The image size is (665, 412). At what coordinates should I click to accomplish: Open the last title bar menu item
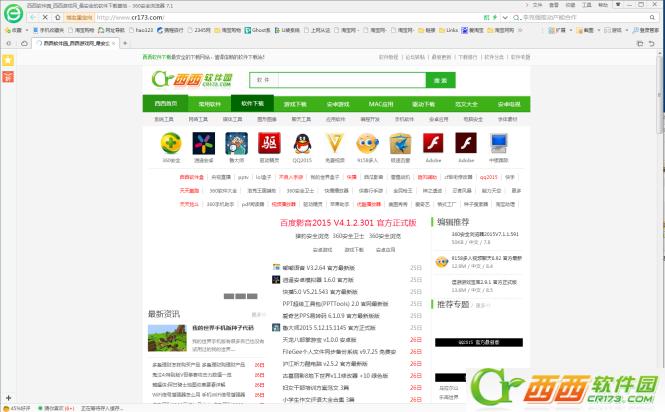603,5
